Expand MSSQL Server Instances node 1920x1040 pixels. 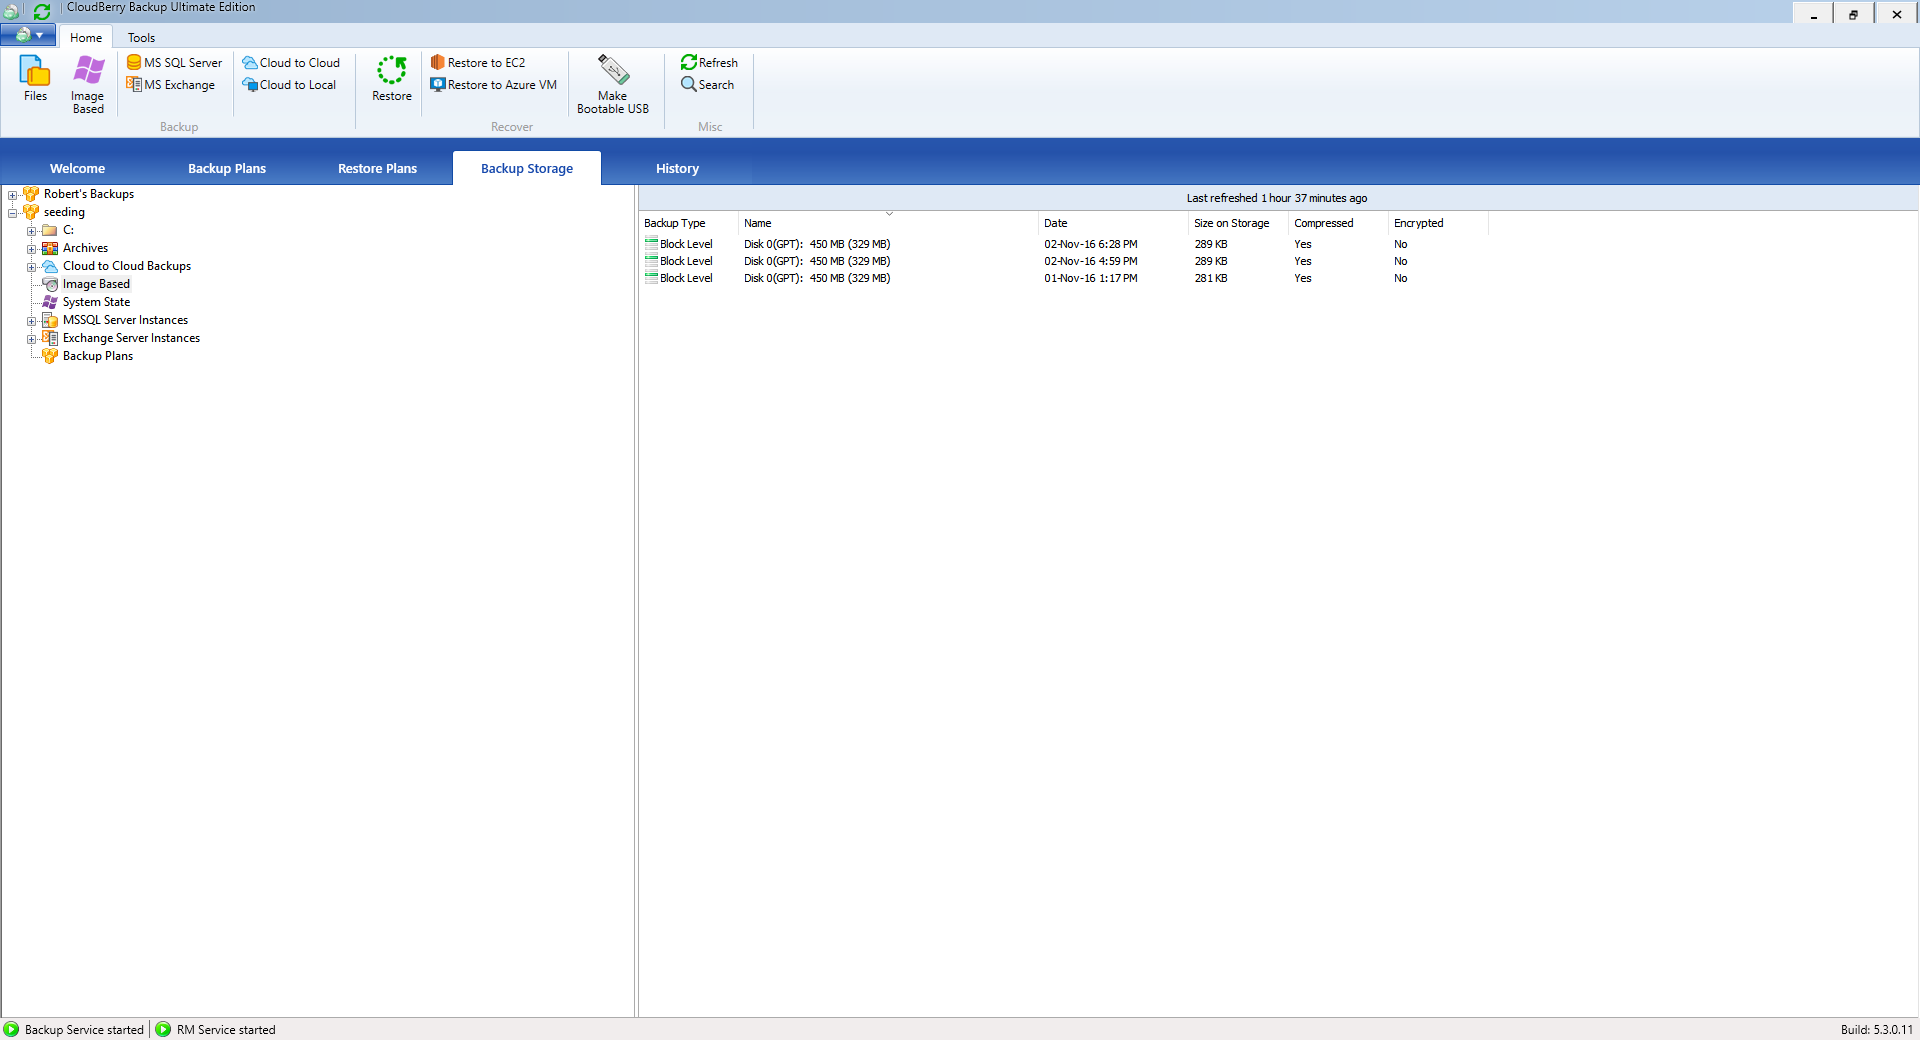31,321
